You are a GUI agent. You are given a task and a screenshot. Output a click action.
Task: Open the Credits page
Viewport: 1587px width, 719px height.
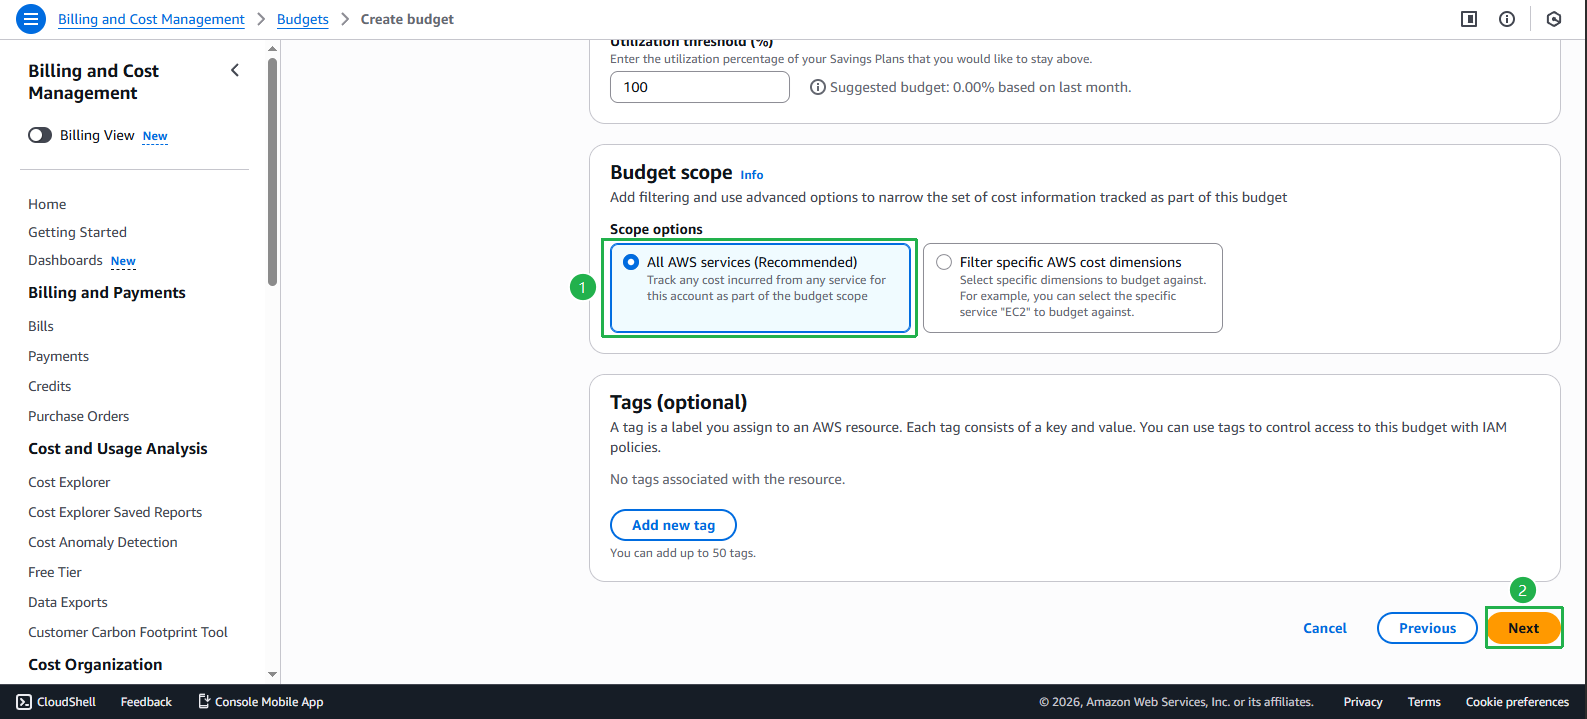(x=49, y=386)
